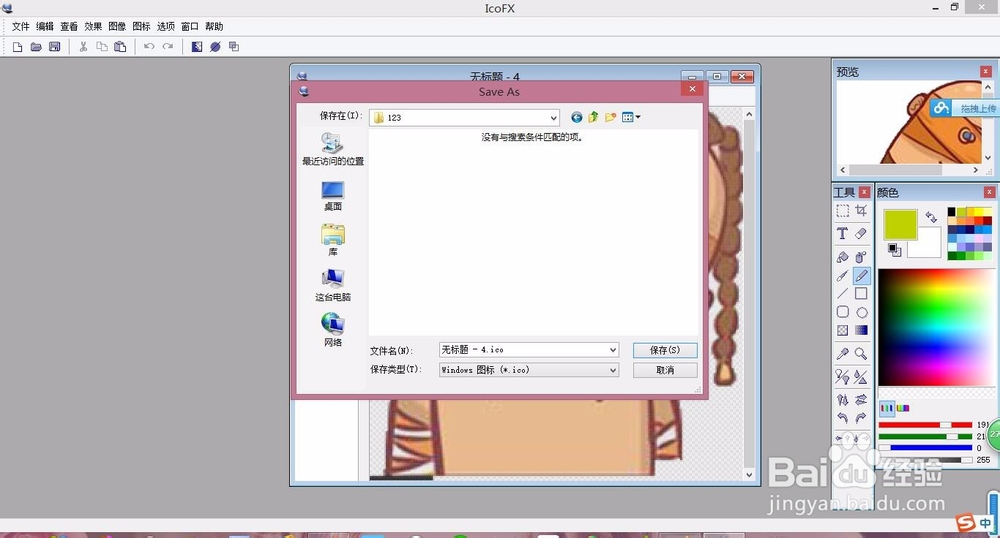The width and height of the screenshot is (1000, 538).
Task: Go to 最近访问的位置 in sidebar
Action: coord(333,149)
